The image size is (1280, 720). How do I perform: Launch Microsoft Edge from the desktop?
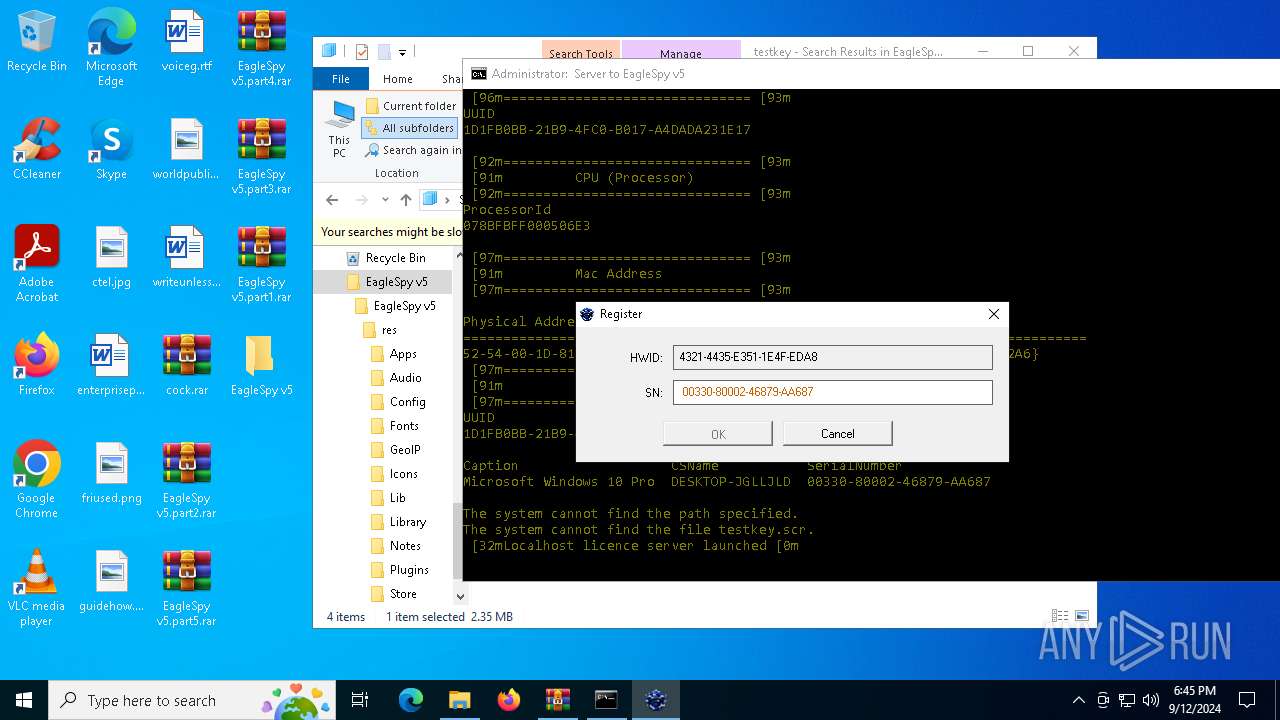tap(111, 48)
